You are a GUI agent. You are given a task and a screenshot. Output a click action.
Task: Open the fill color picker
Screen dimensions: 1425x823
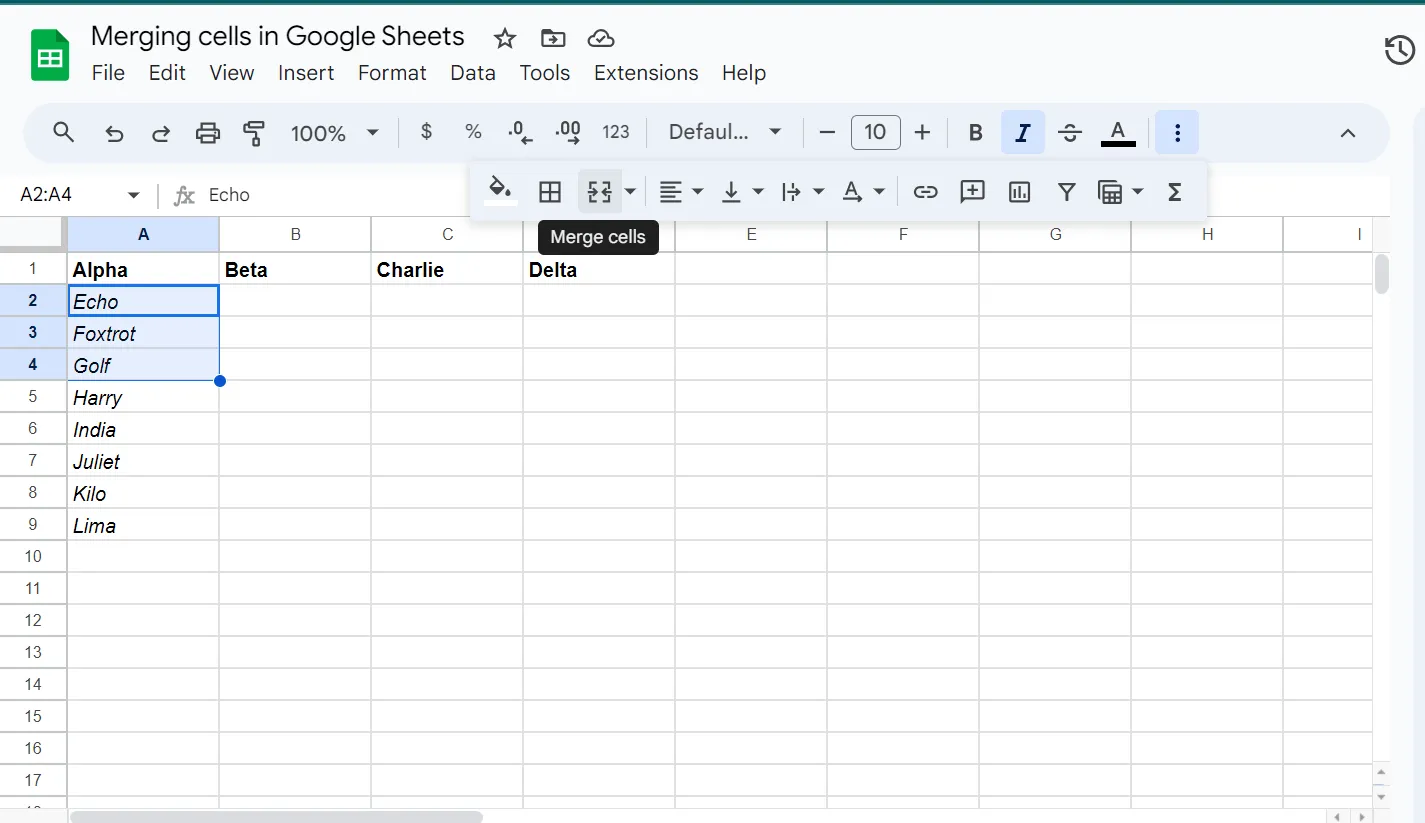click(x=500, y=190)
